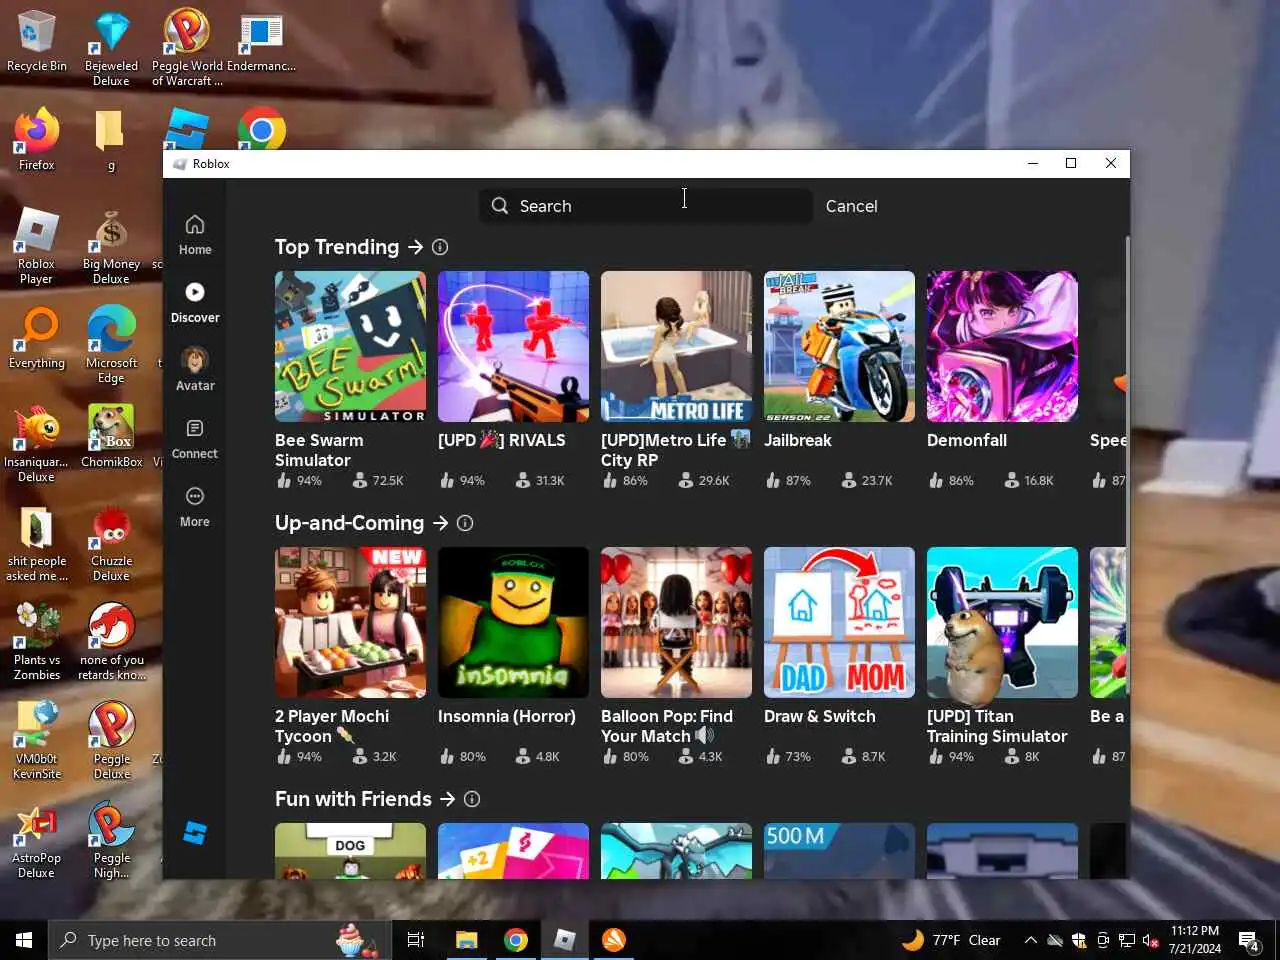Select the Everything desktop shortcut
This screenshot has width=1280, height=960.
coord(37,338)
